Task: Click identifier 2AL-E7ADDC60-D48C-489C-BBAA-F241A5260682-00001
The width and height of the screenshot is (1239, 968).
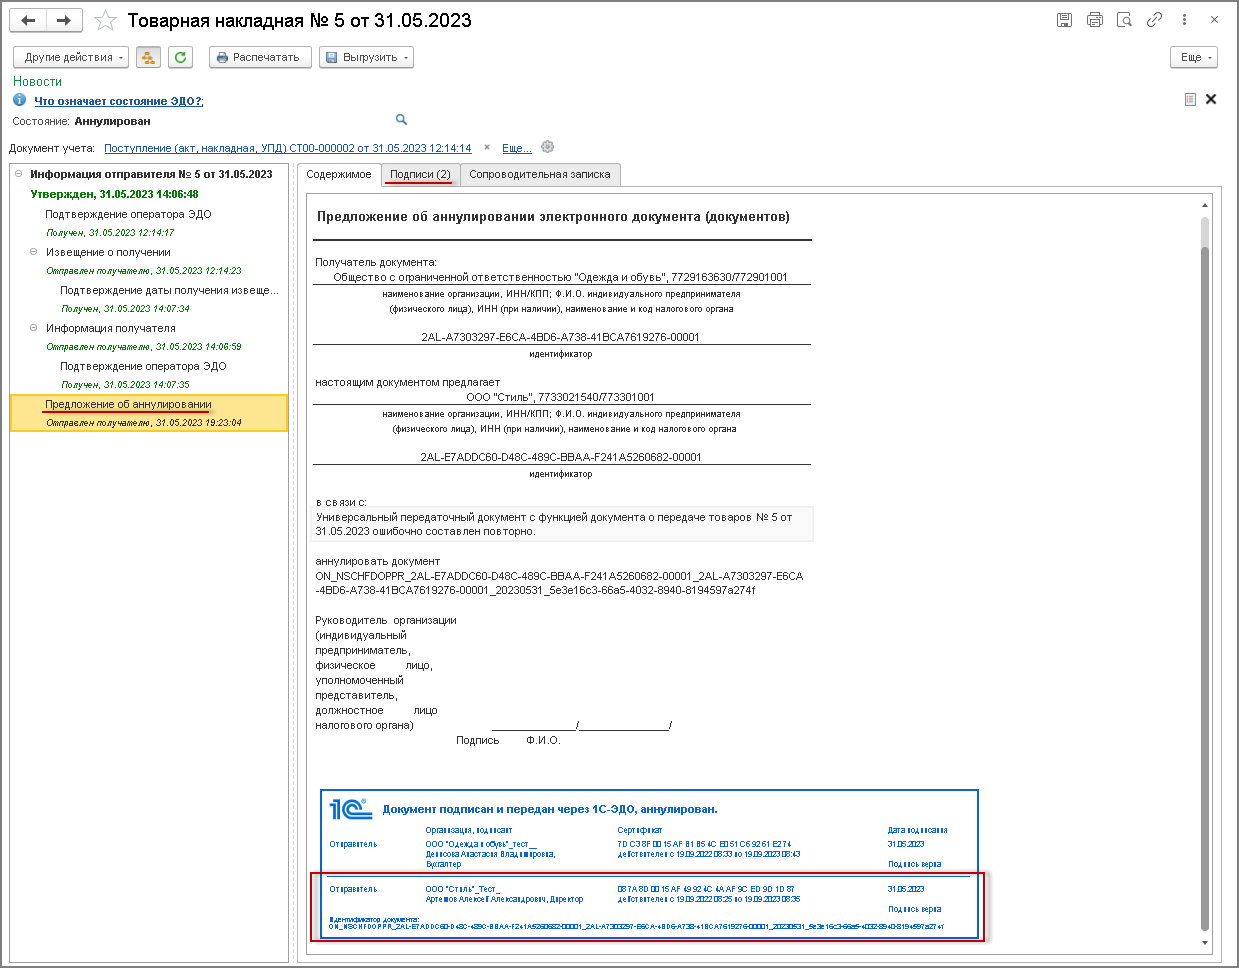Action: pyautogui.click(x=560, y=457)
